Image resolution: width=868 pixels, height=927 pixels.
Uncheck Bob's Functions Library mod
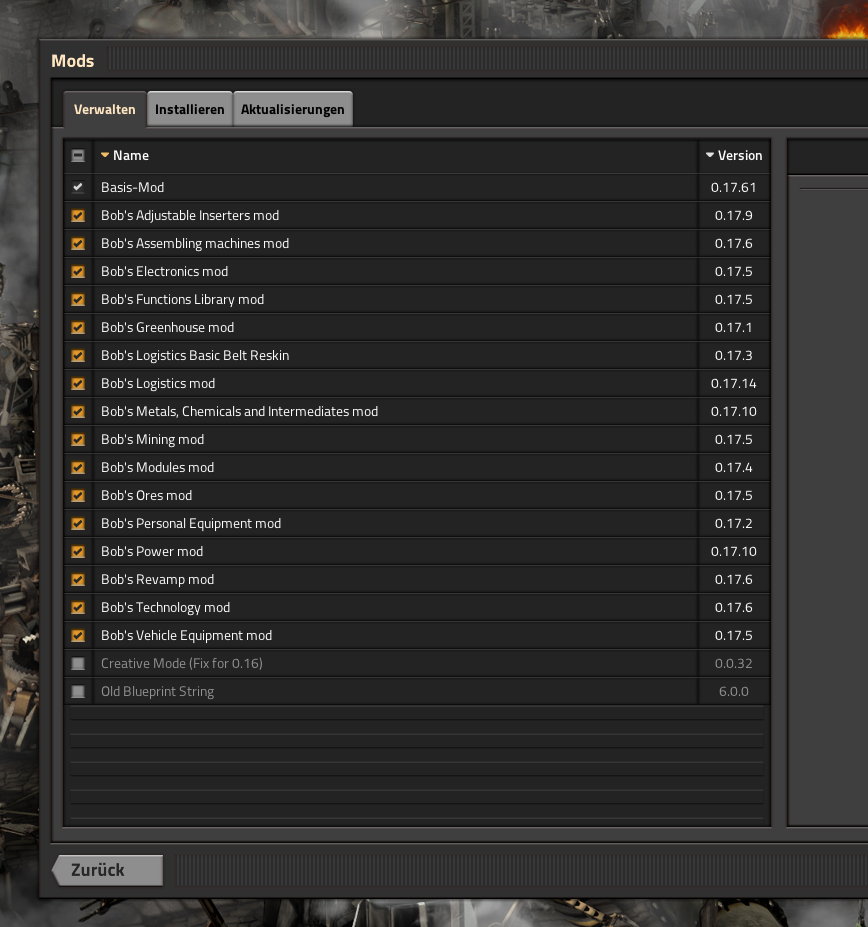coord(77,300)
